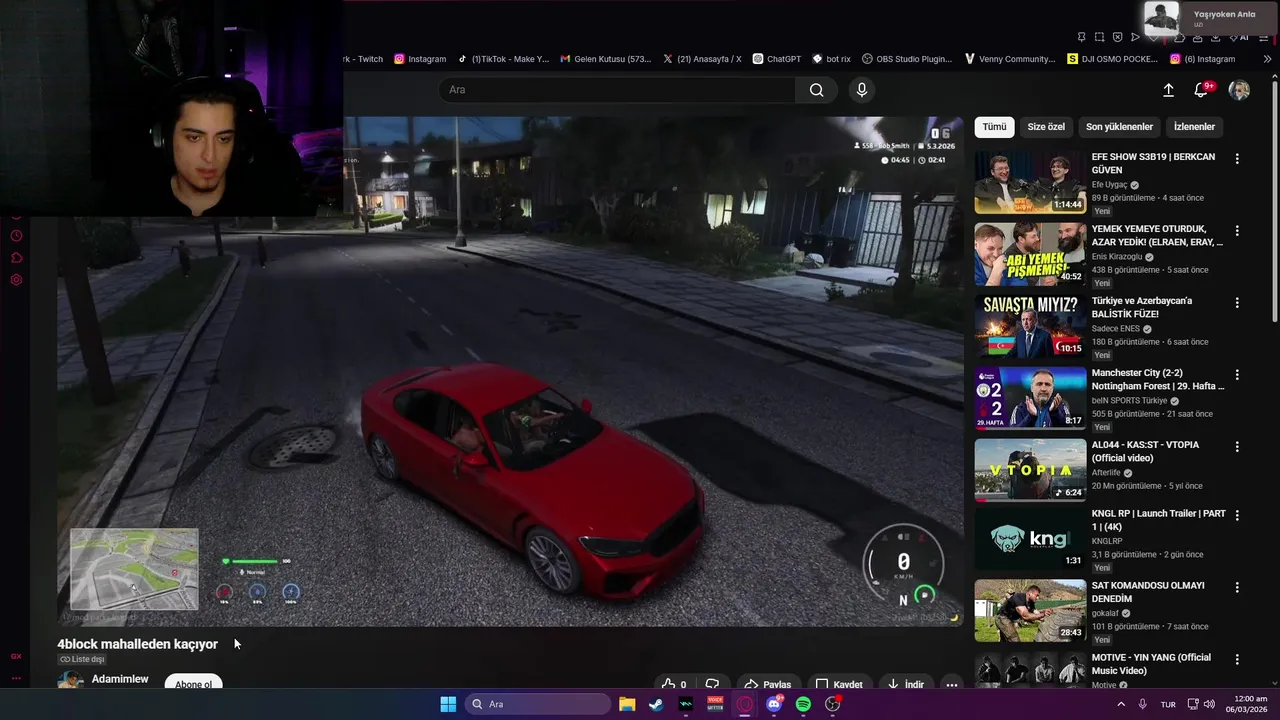
Task: Click the YouTube Ara search field
Action: point(617,90)
